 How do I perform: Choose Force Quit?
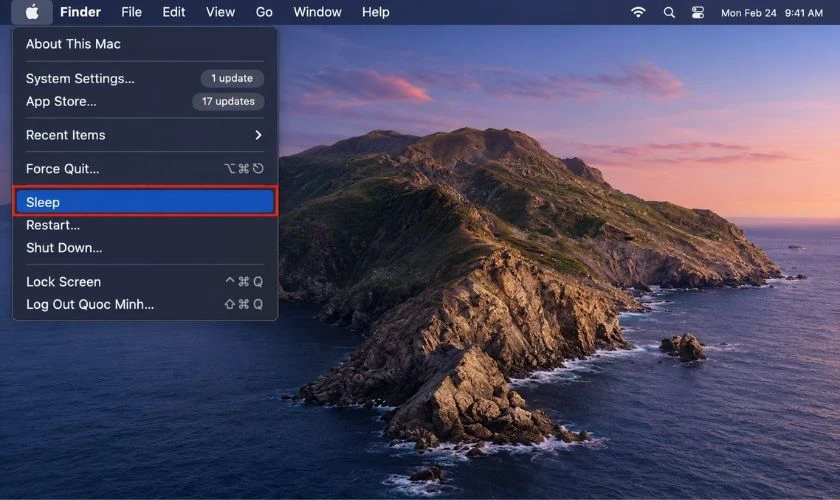(x=145, y=169)
